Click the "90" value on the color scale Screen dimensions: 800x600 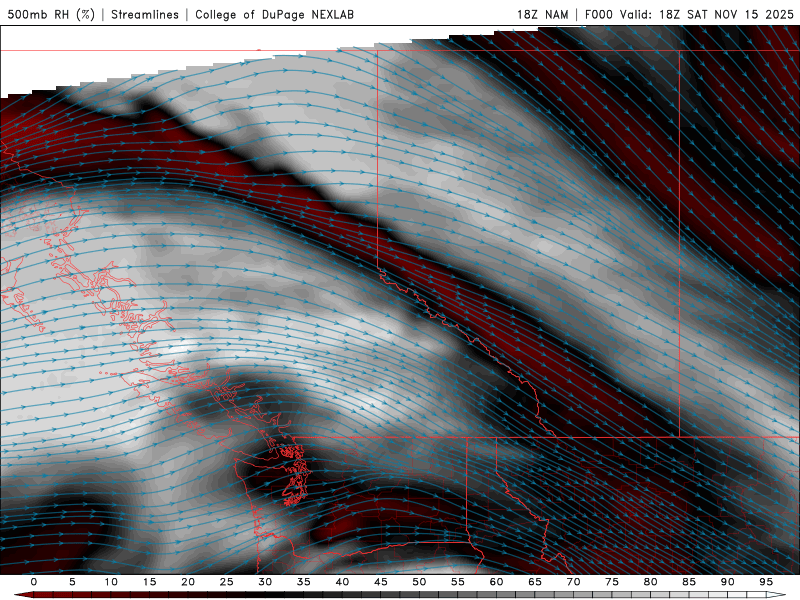727,582
